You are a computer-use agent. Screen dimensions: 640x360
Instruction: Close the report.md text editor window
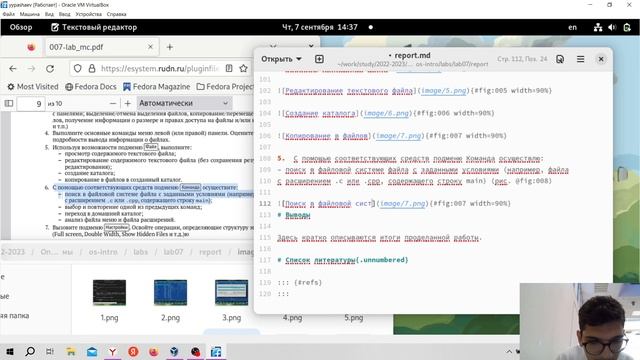tap(601, 59)
